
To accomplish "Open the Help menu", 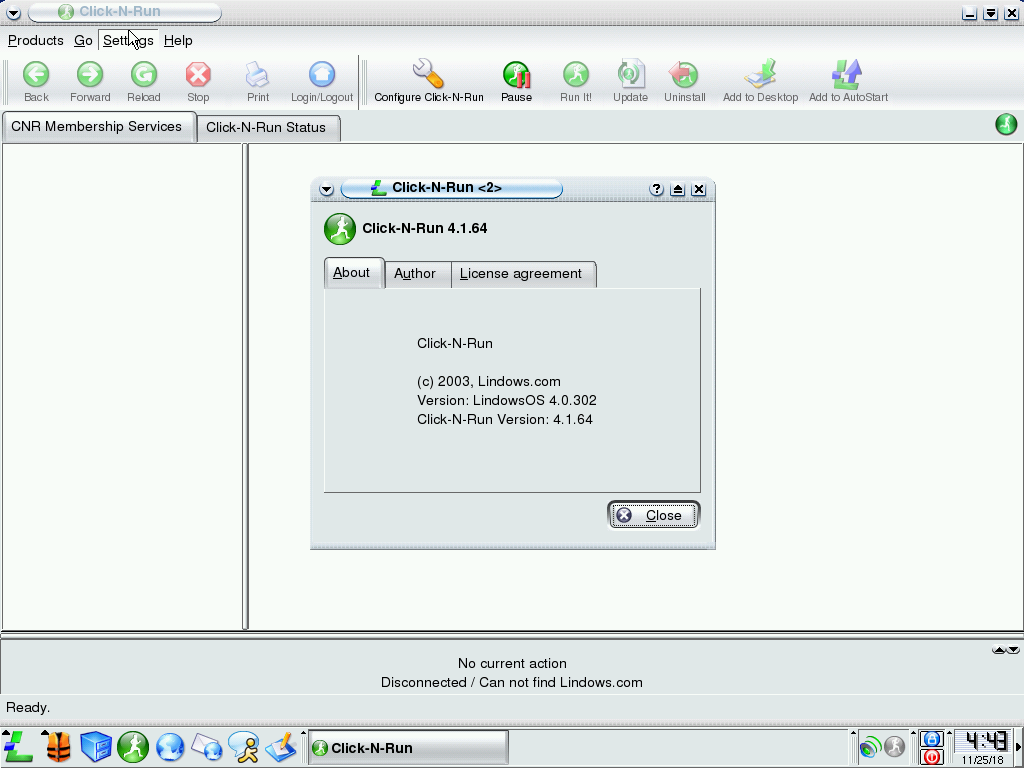I will coord(178,40).
